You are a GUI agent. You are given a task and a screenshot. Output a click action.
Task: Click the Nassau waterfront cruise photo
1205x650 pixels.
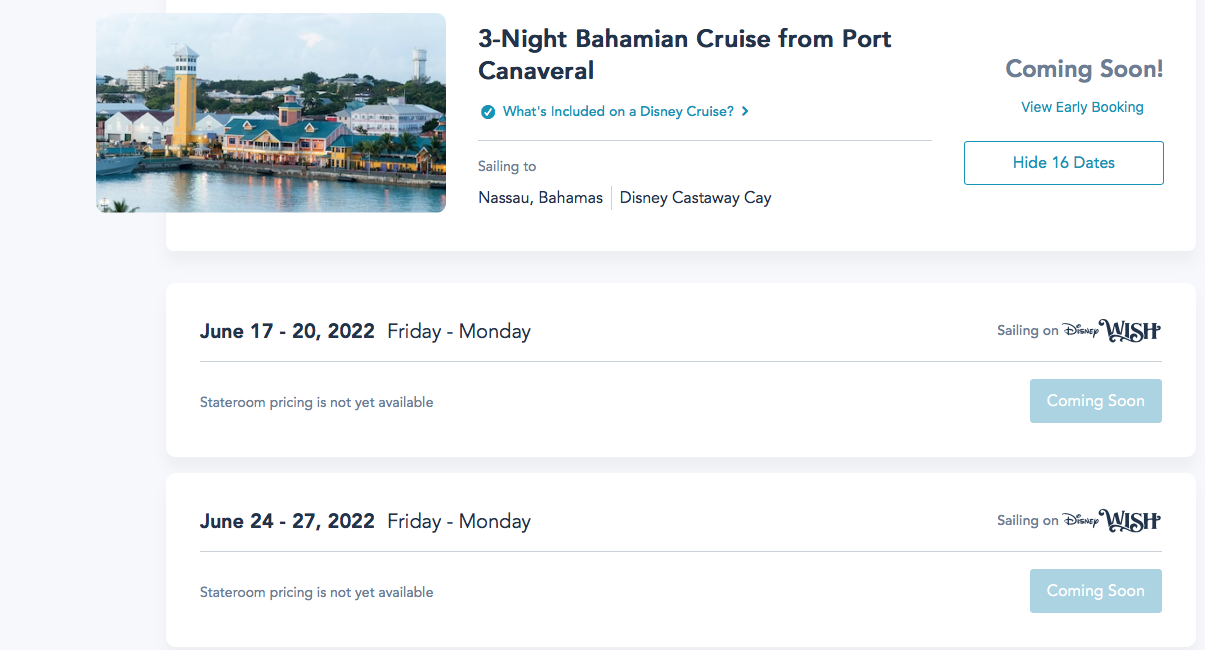pos(270,112)
